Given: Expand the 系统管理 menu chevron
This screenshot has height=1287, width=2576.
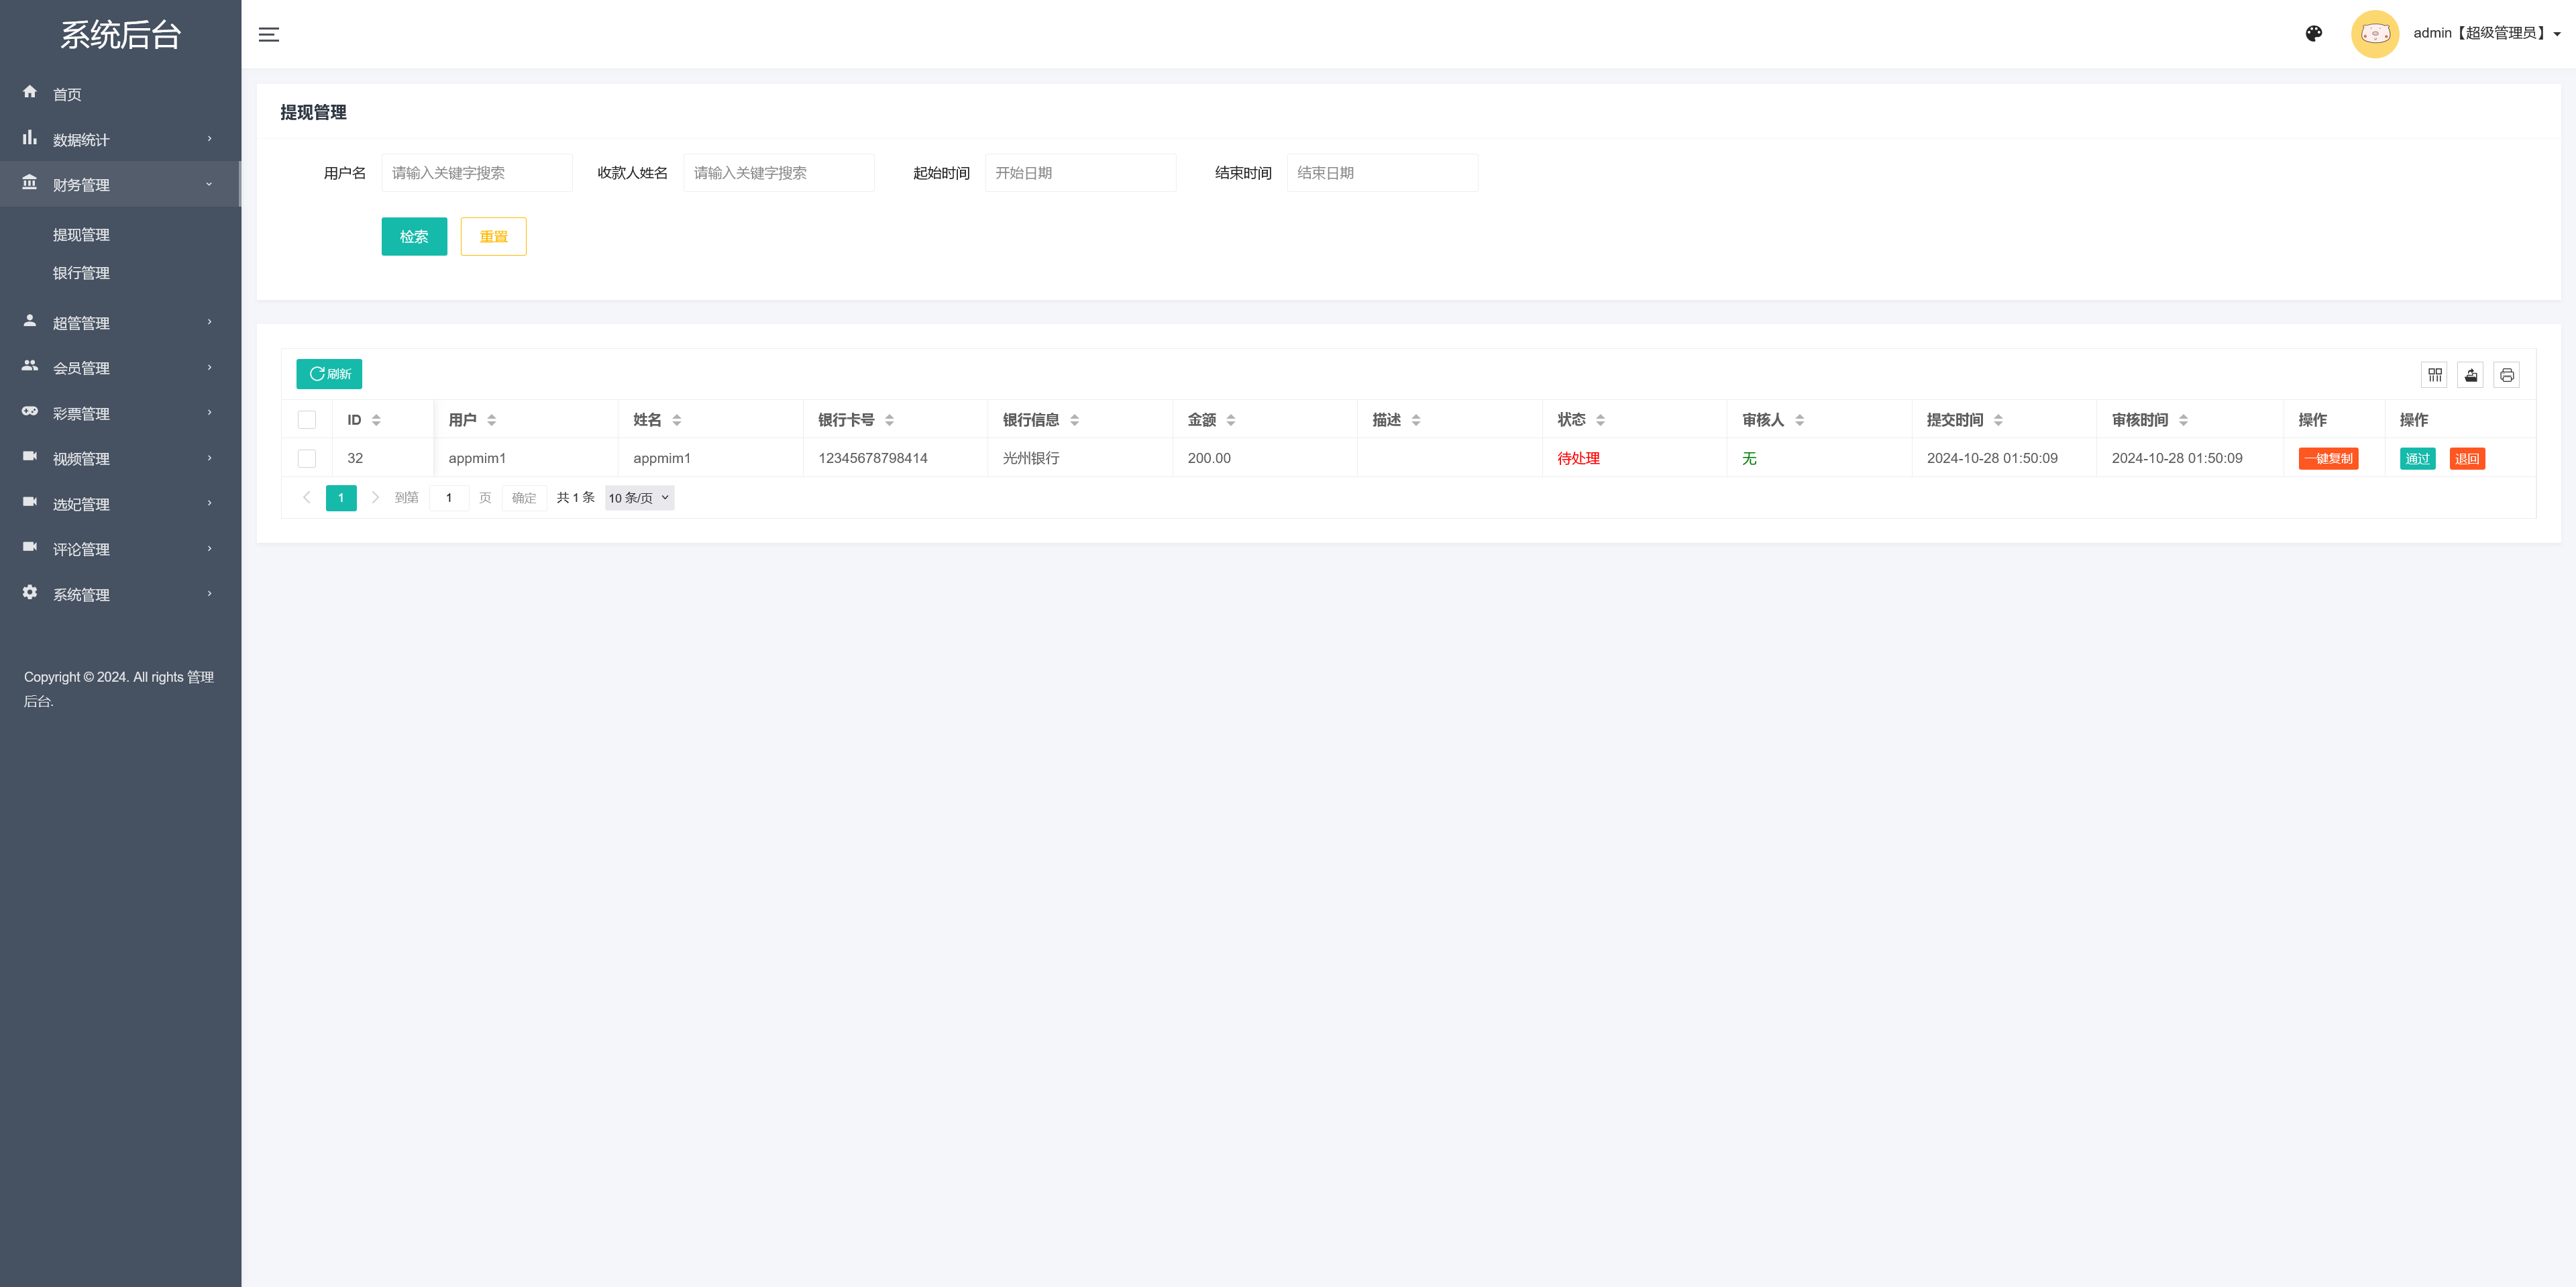Looking at the screenshot, I should 209,593.
